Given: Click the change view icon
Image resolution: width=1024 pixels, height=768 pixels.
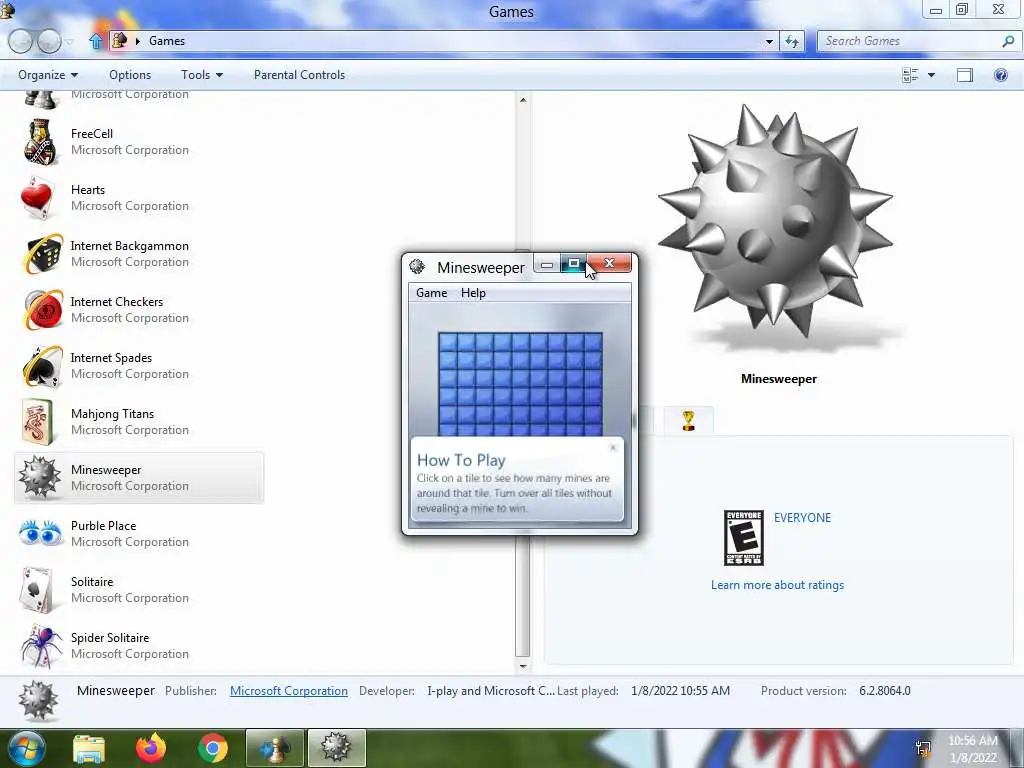Looking at the screenshot, I should point(910,75).
